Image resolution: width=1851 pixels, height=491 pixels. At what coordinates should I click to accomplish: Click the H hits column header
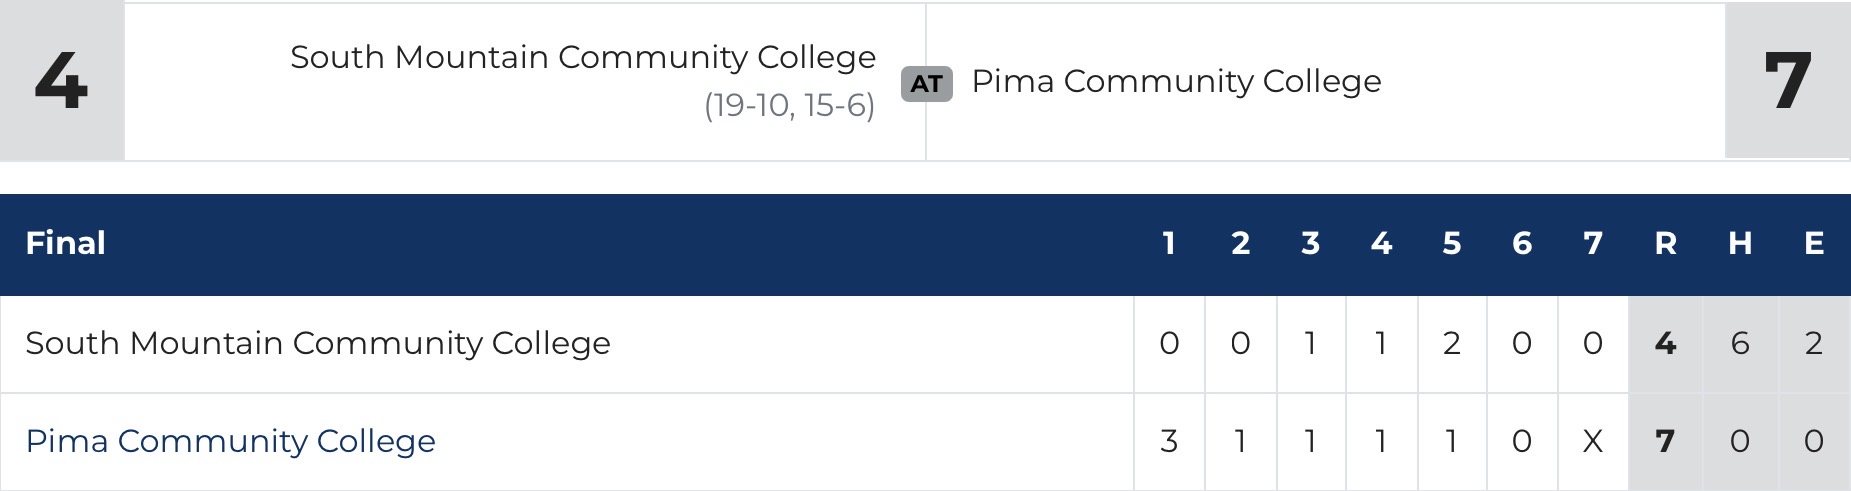pos(1740,243)
